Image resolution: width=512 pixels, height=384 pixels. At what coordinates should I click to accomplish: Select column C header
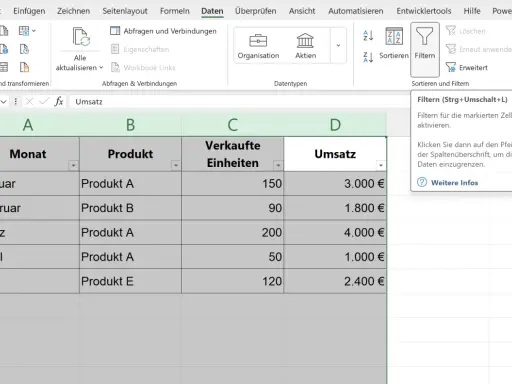coord(233,125)
